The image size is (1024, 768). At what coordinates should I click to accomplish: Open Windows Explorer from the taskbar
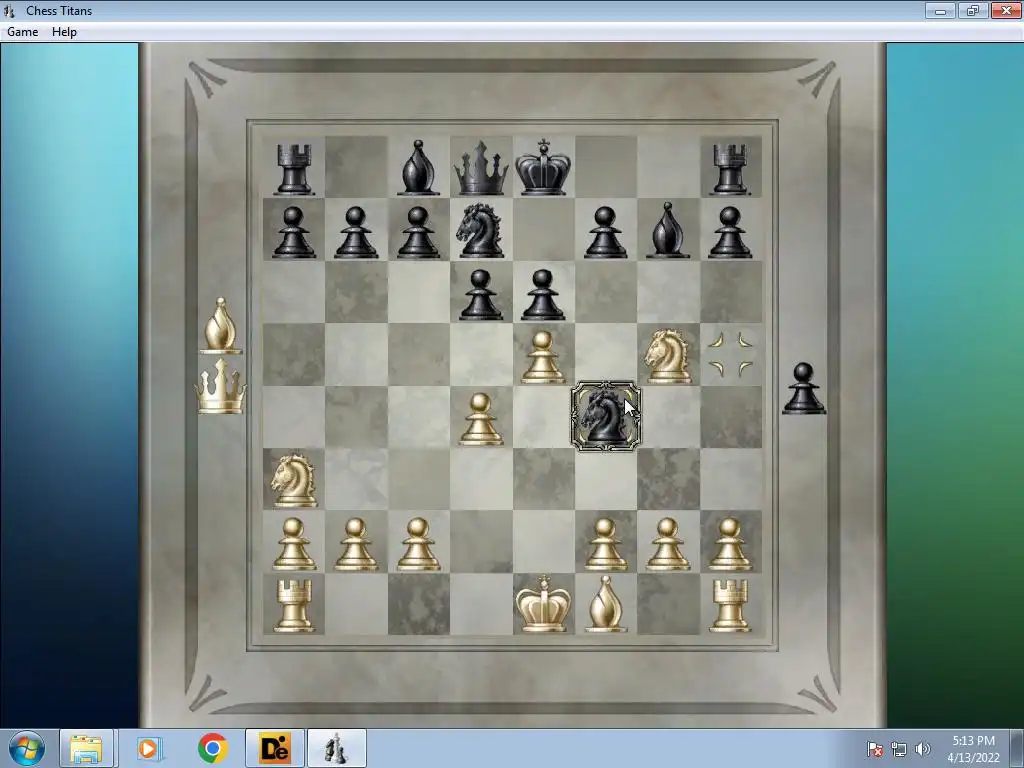86,748
